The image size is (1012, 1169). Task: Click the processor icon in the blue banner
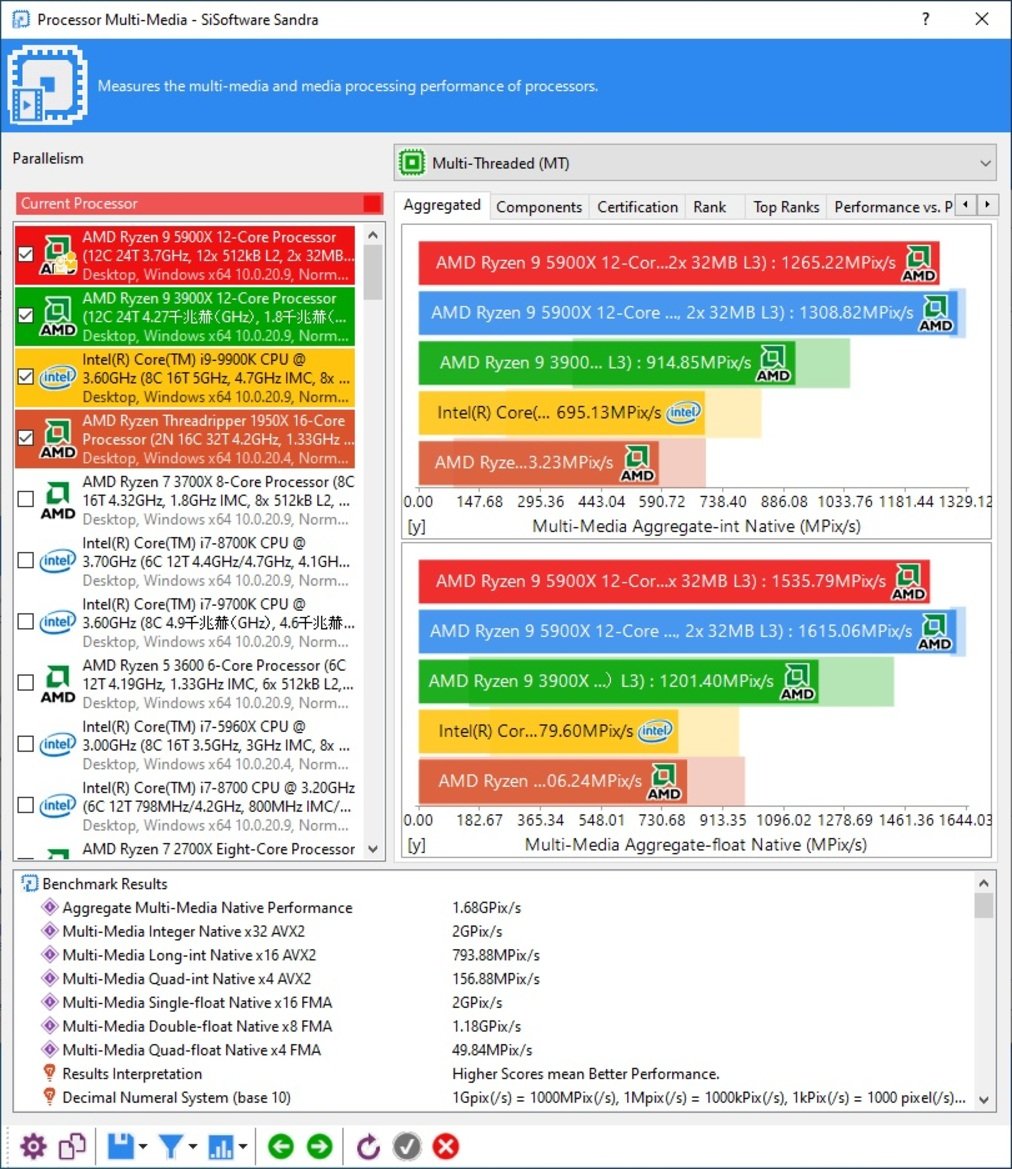pos(48,85)
